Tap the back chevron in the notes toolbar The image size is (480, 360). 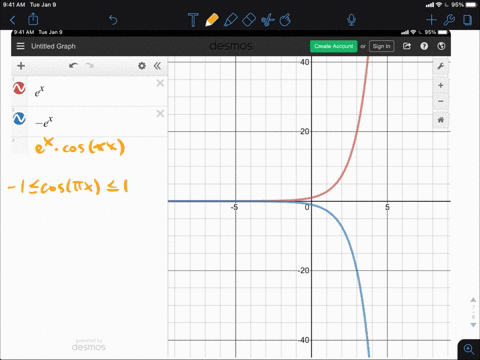13,20
